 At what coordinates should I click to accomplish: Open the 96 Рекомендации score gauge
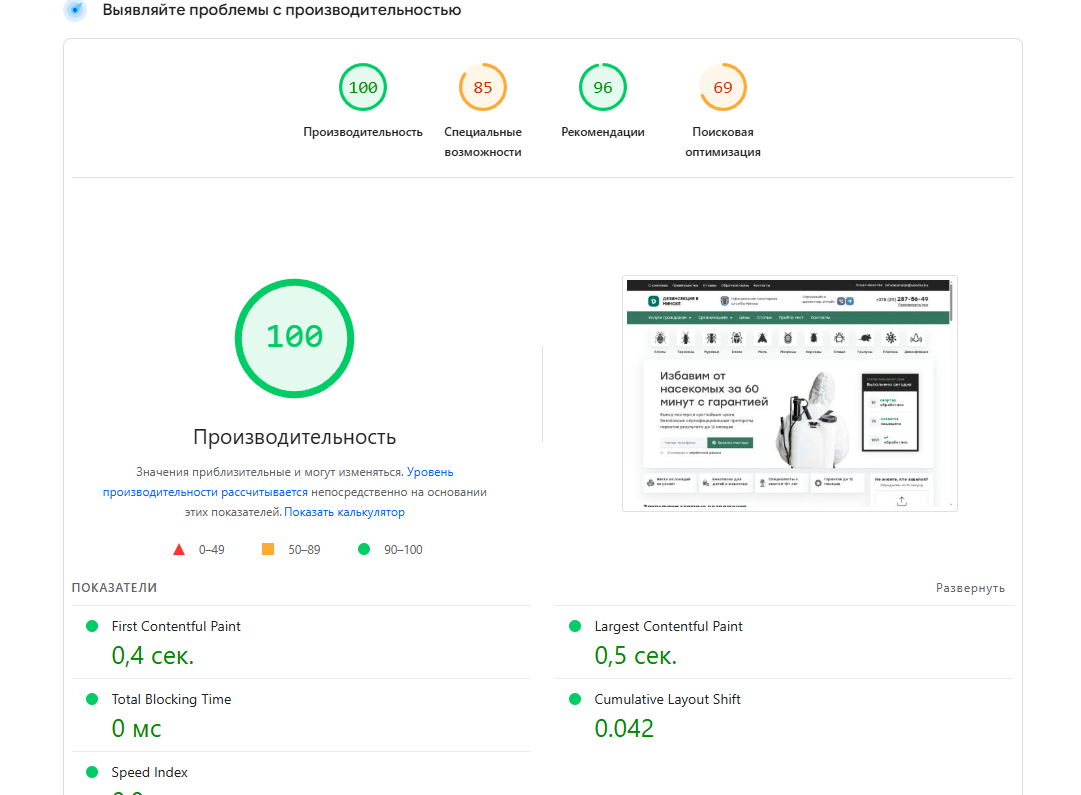(x=603, y=88)
